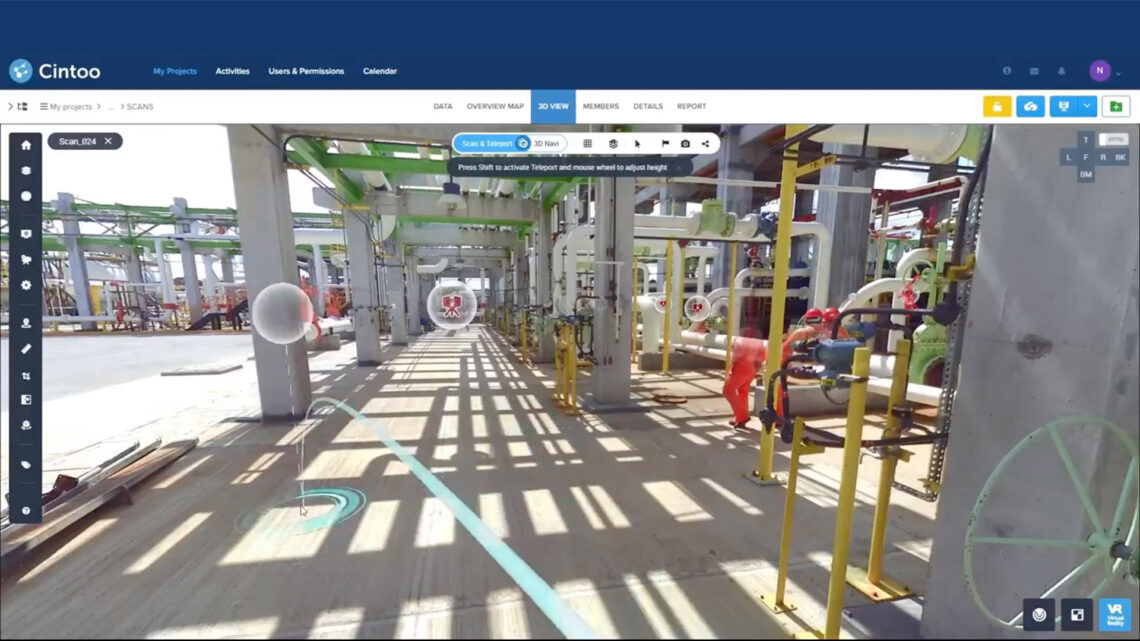Click the section panel icon below crop
The image size is (1140, 641).
point(26,400)
